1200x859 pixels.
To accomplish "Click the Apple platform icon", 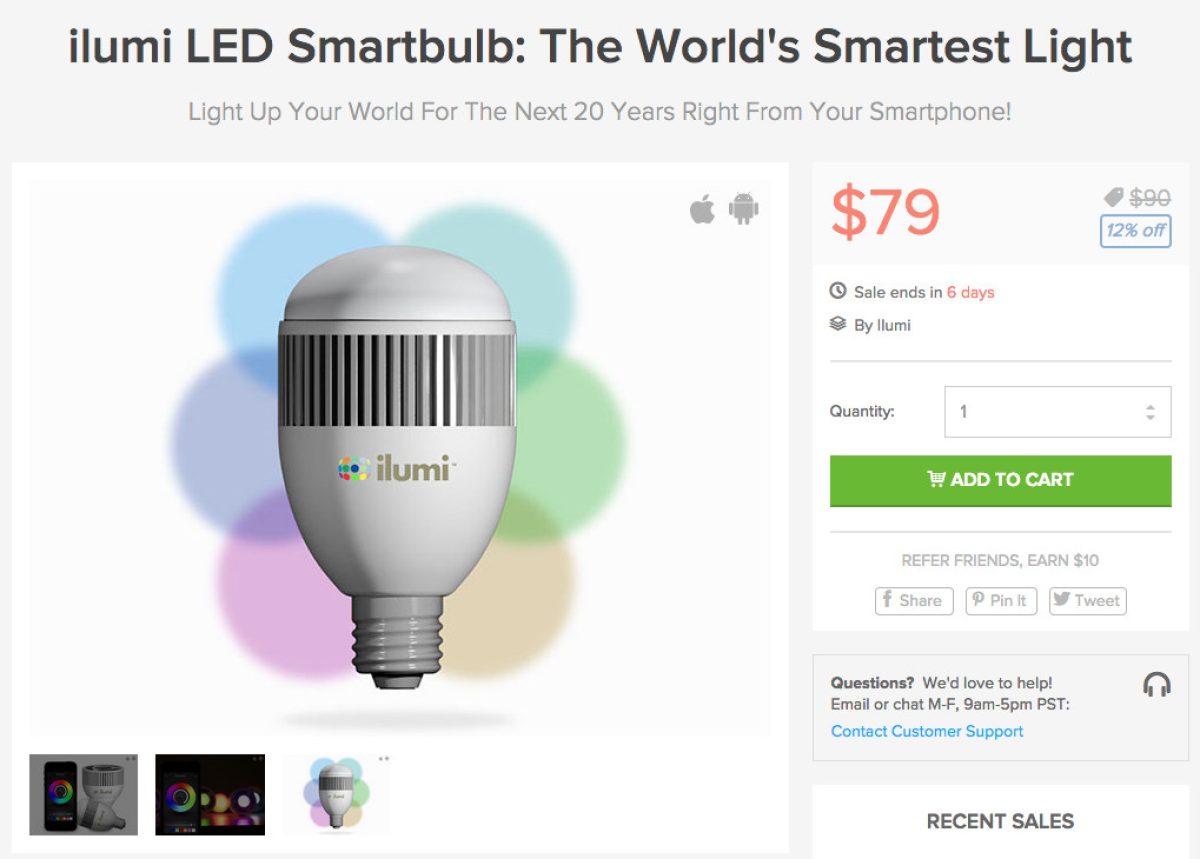I will click(x=702, y=210).
